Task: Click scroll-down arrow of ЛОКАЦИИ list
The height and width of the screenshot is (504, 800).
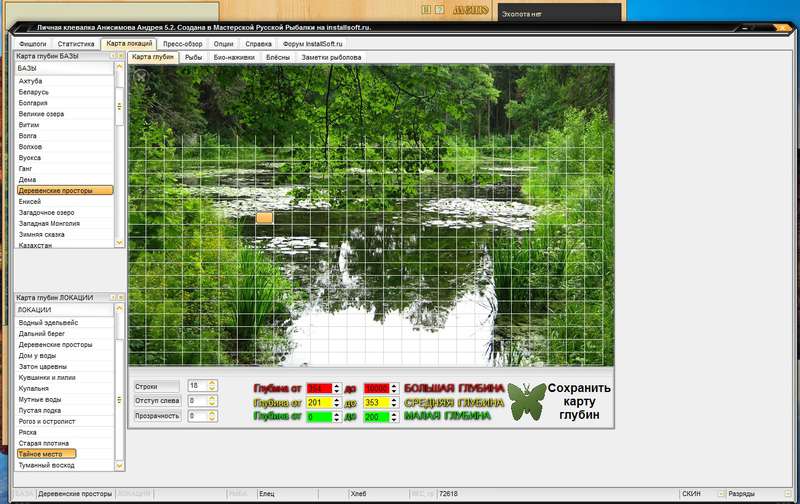Action: point(120,465)
